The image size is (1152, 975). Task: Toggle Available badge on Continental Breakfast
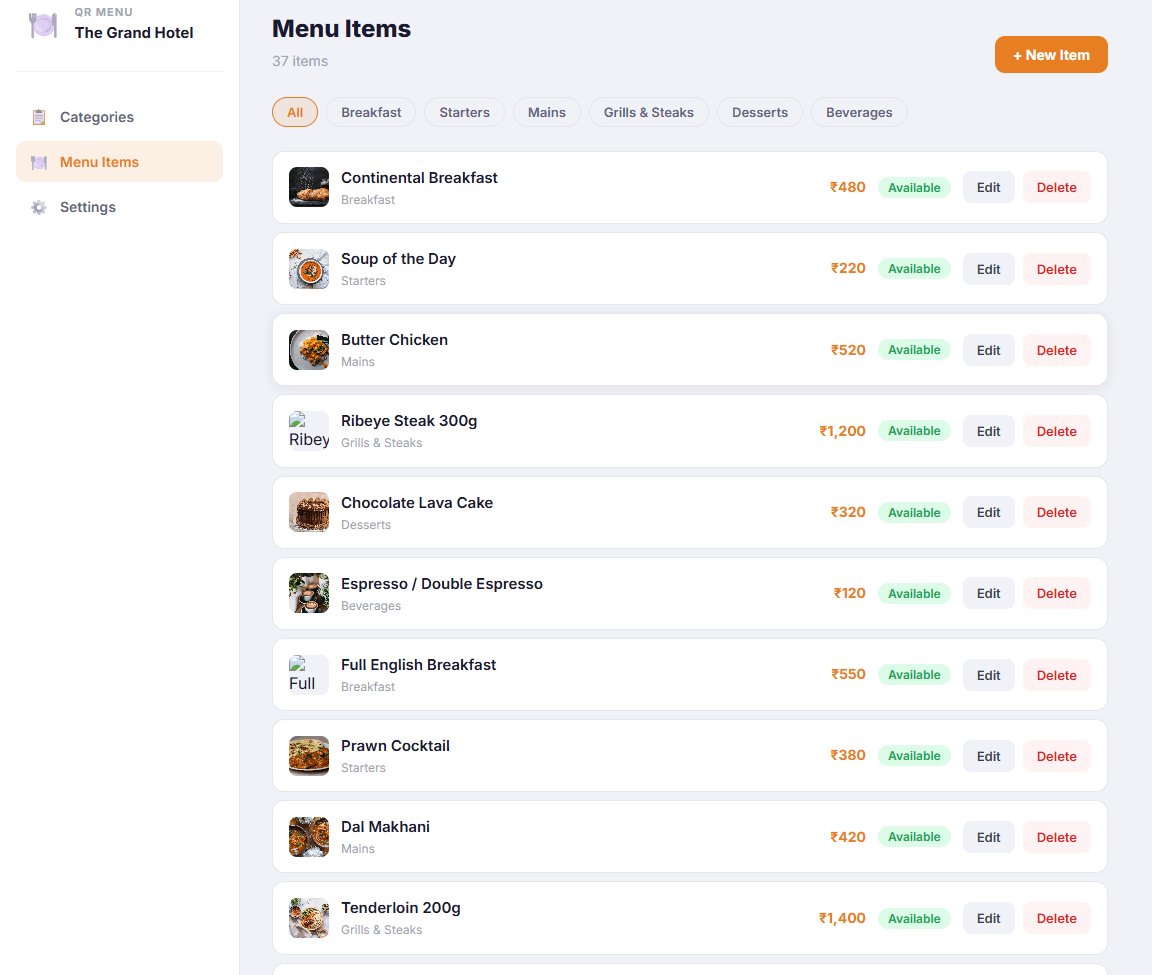pyautogui.click(x=914, y=187)
